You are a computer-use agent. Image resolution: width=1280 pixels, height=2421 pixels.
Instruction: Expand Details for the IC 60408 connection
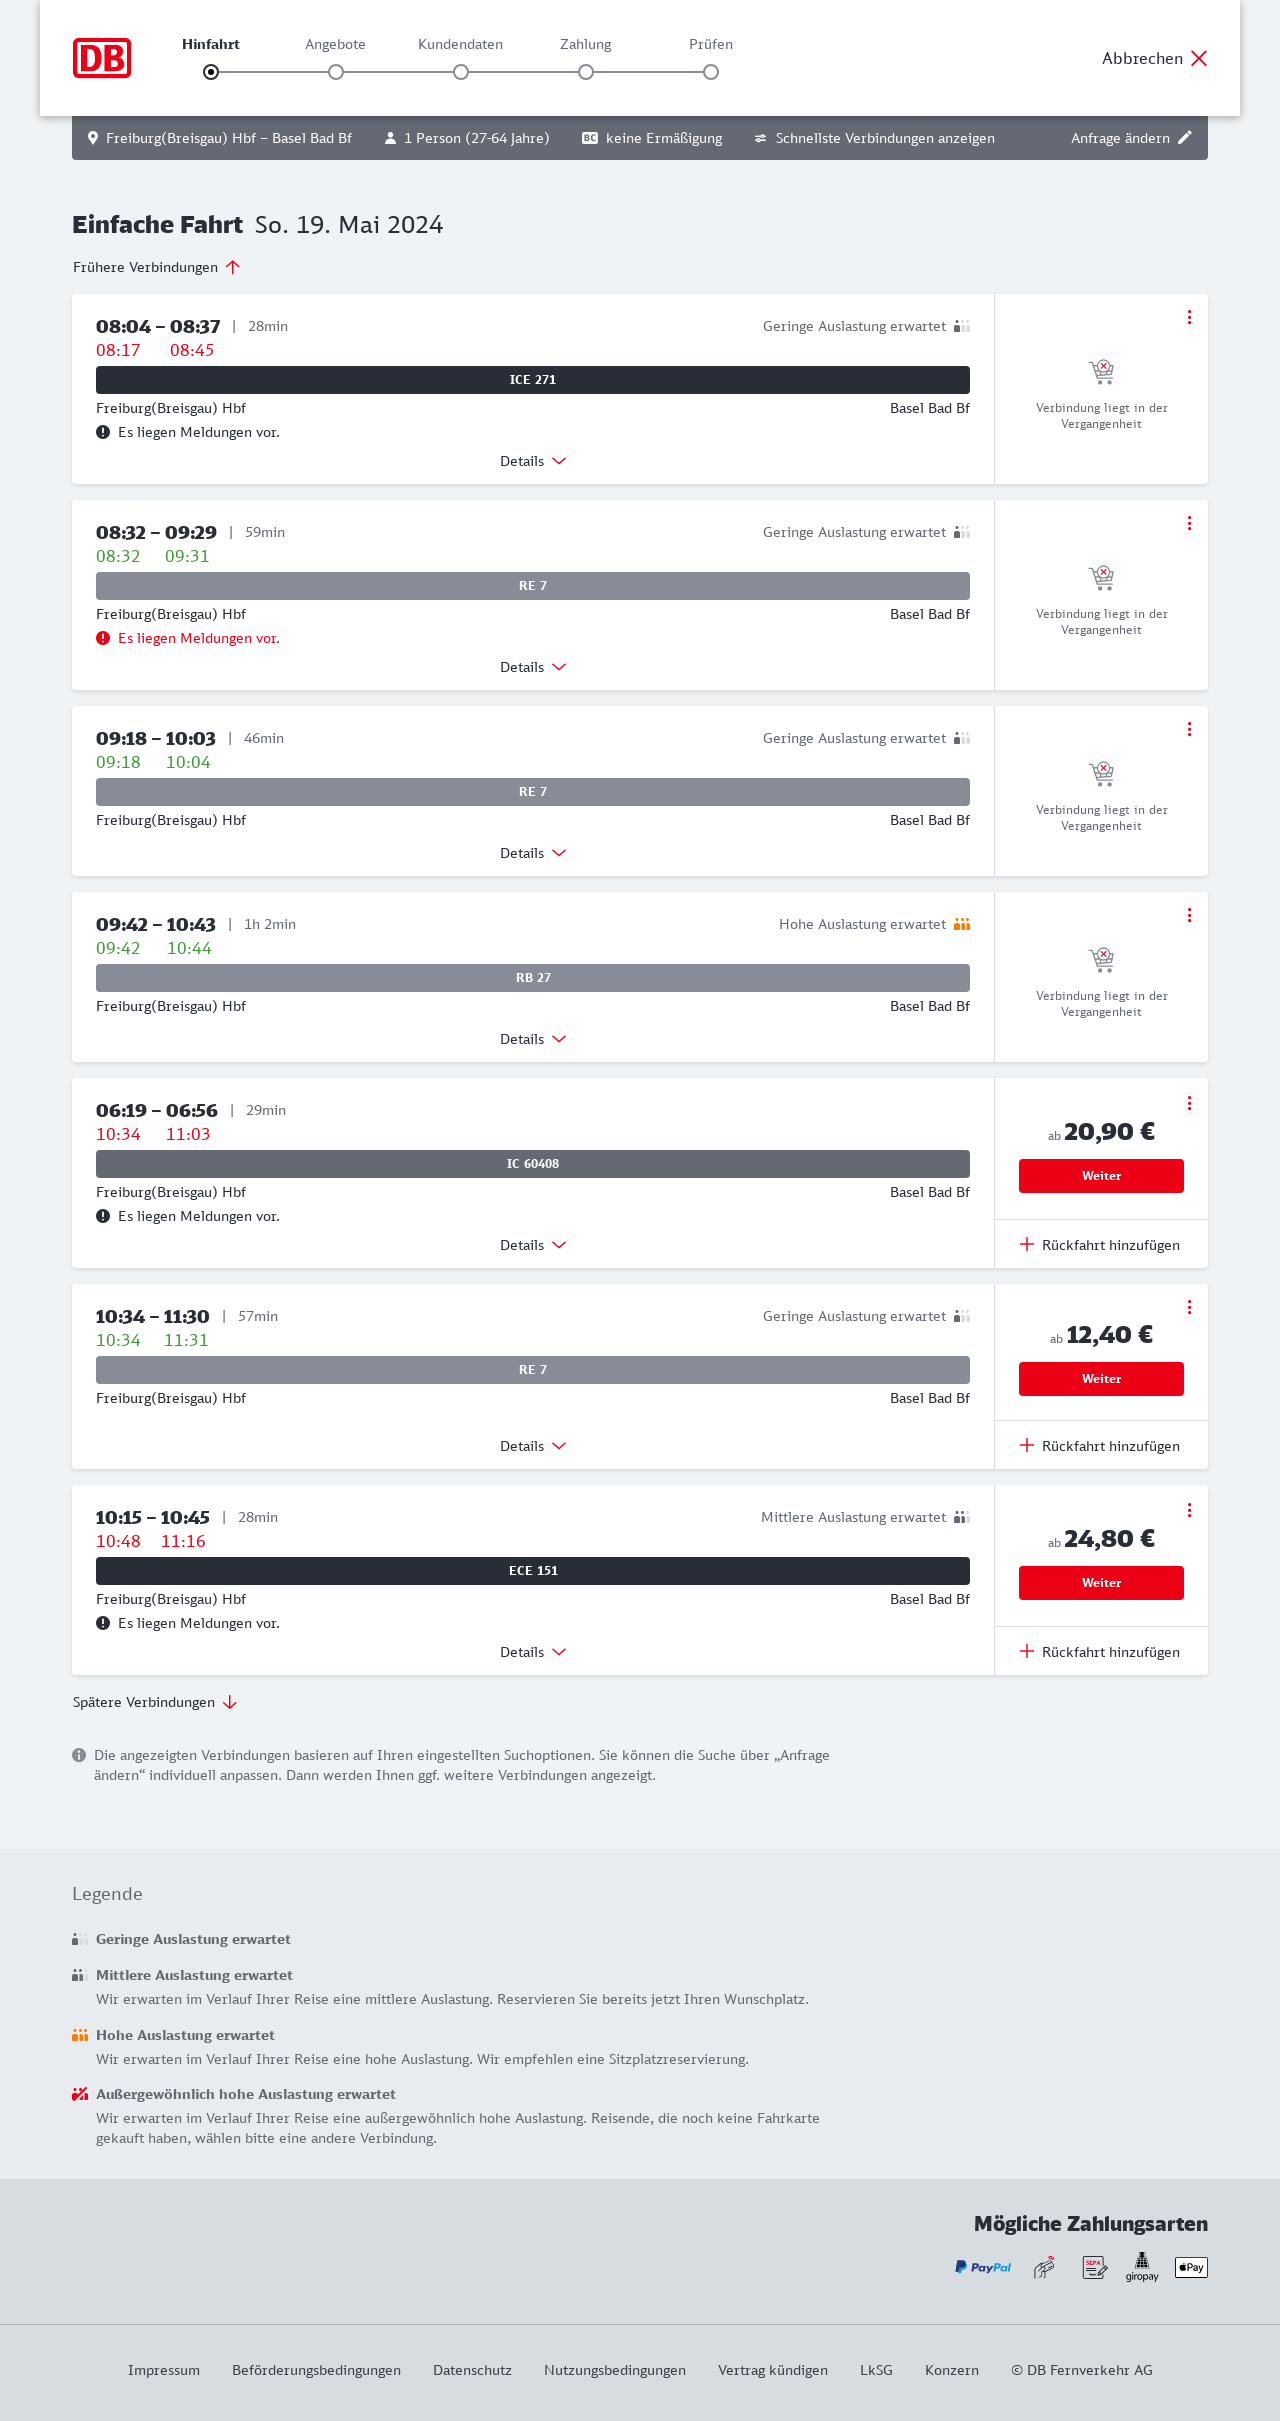(533, 1245)
